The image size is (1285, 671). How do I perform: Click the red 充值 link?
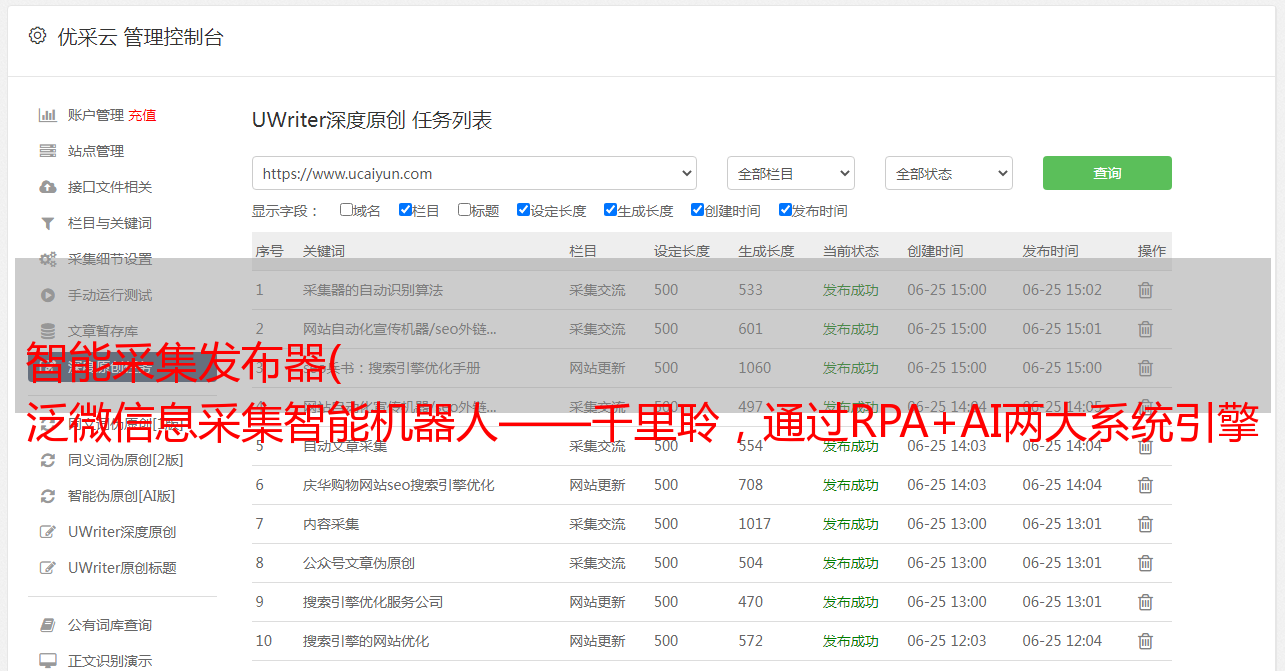click(x=142, y=115)
